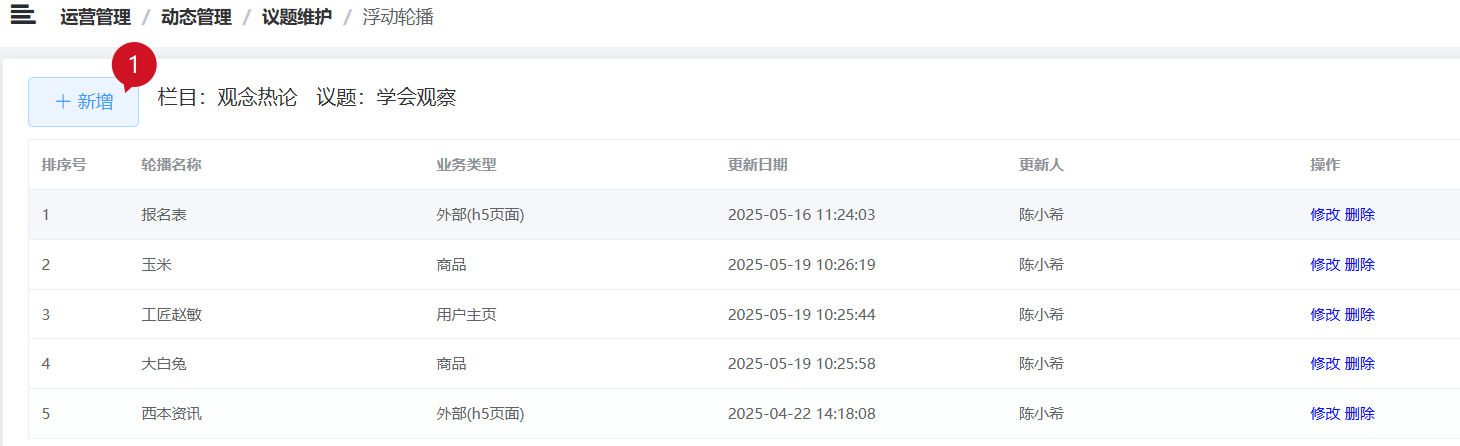
Task: Edit the 玉米 carousel row
Action: [1325, 264]
